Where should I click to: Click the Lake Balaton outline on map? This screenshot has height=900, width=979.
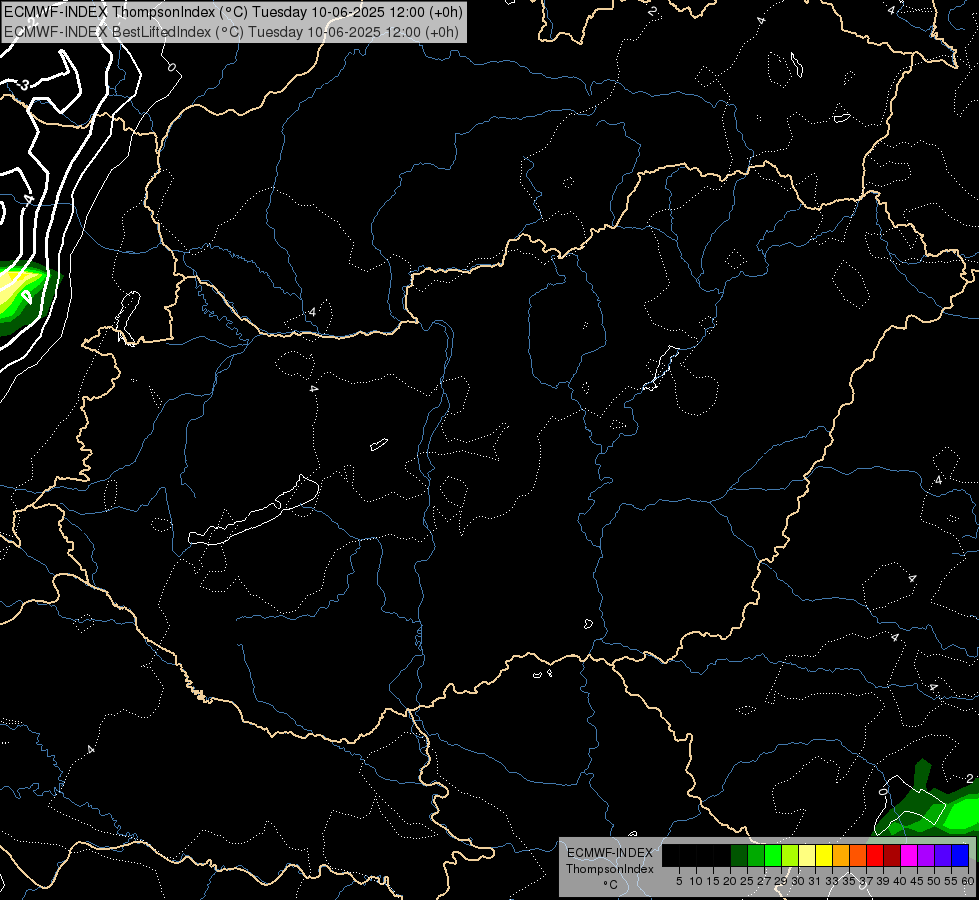254,511
